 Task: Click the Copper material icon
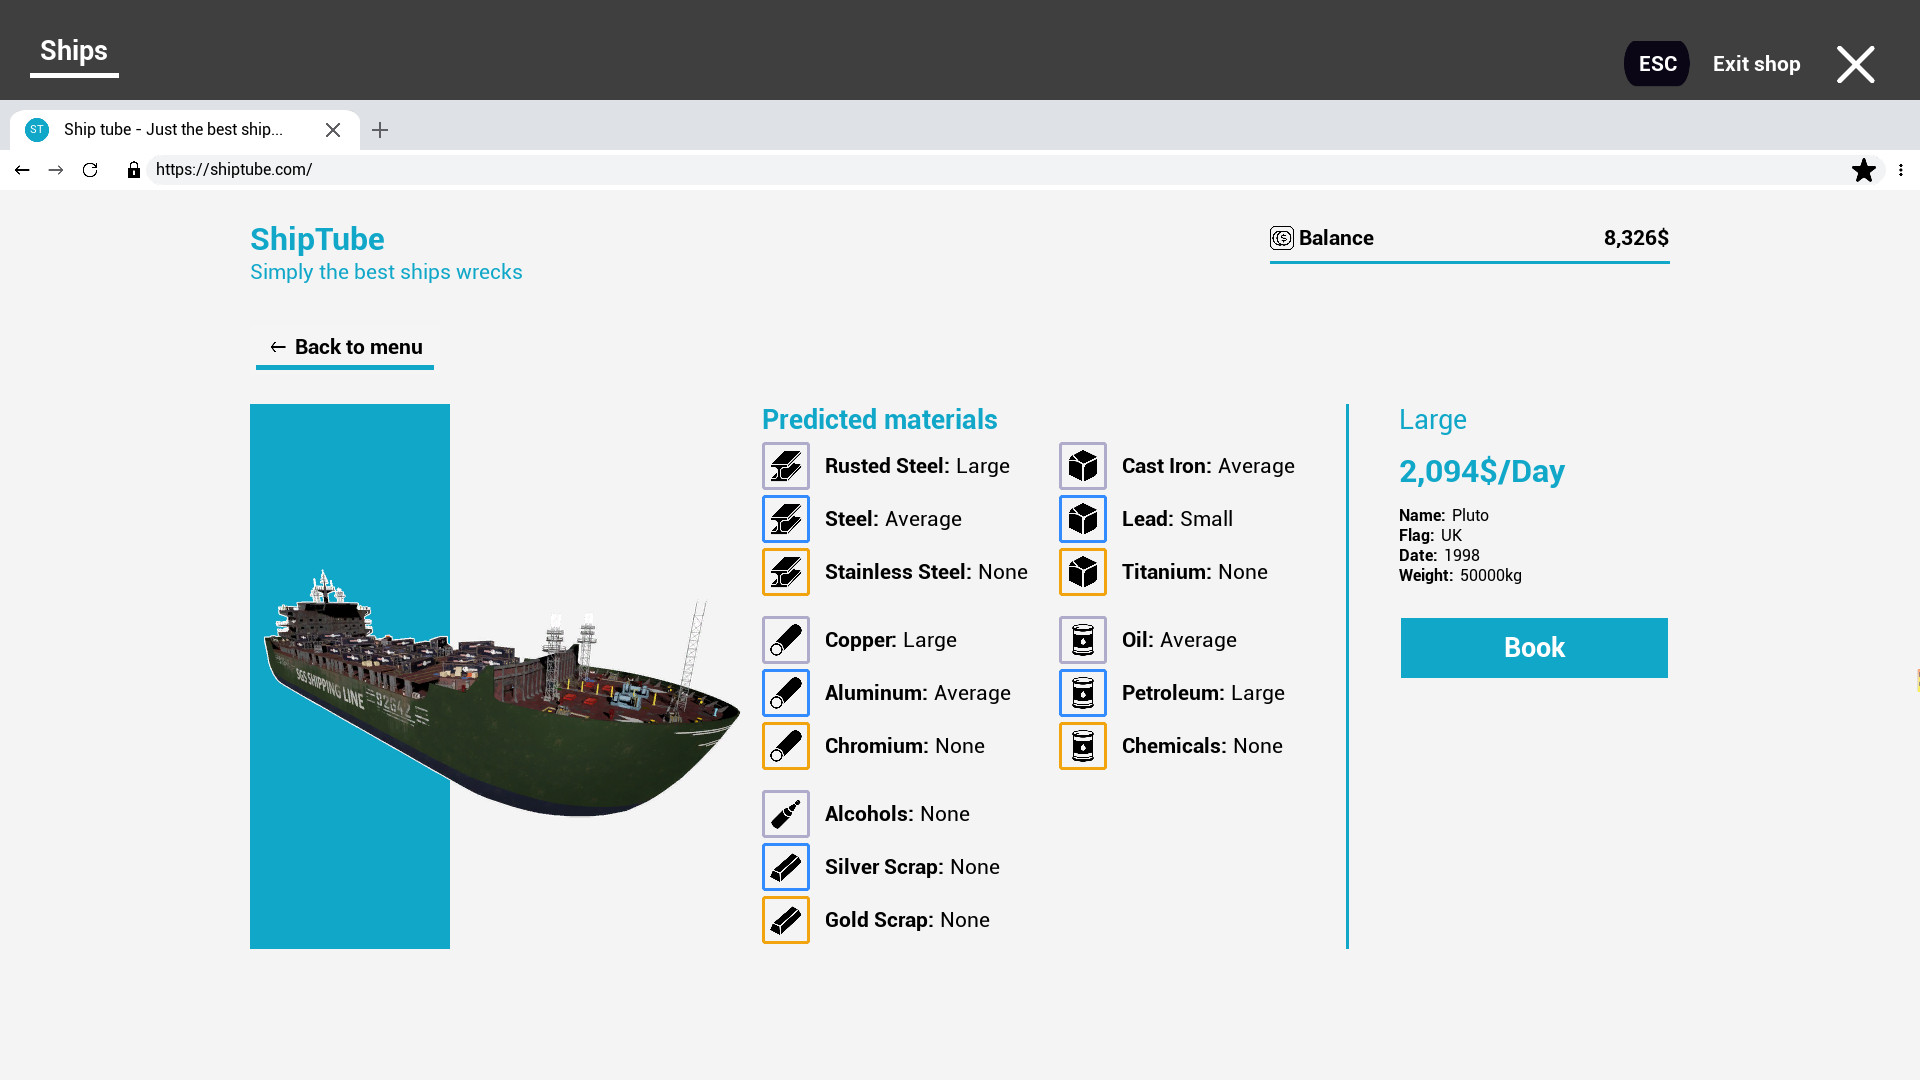785,640
